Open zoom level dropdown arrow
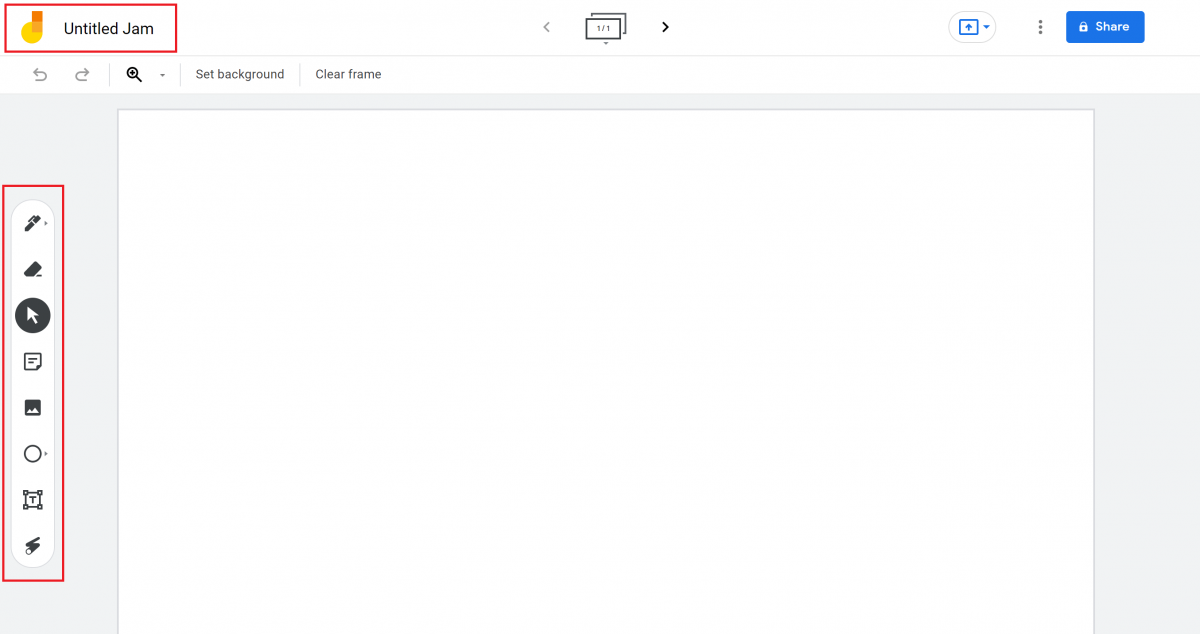This screenshot has width=1200, height=634. [x=162, y=75]
